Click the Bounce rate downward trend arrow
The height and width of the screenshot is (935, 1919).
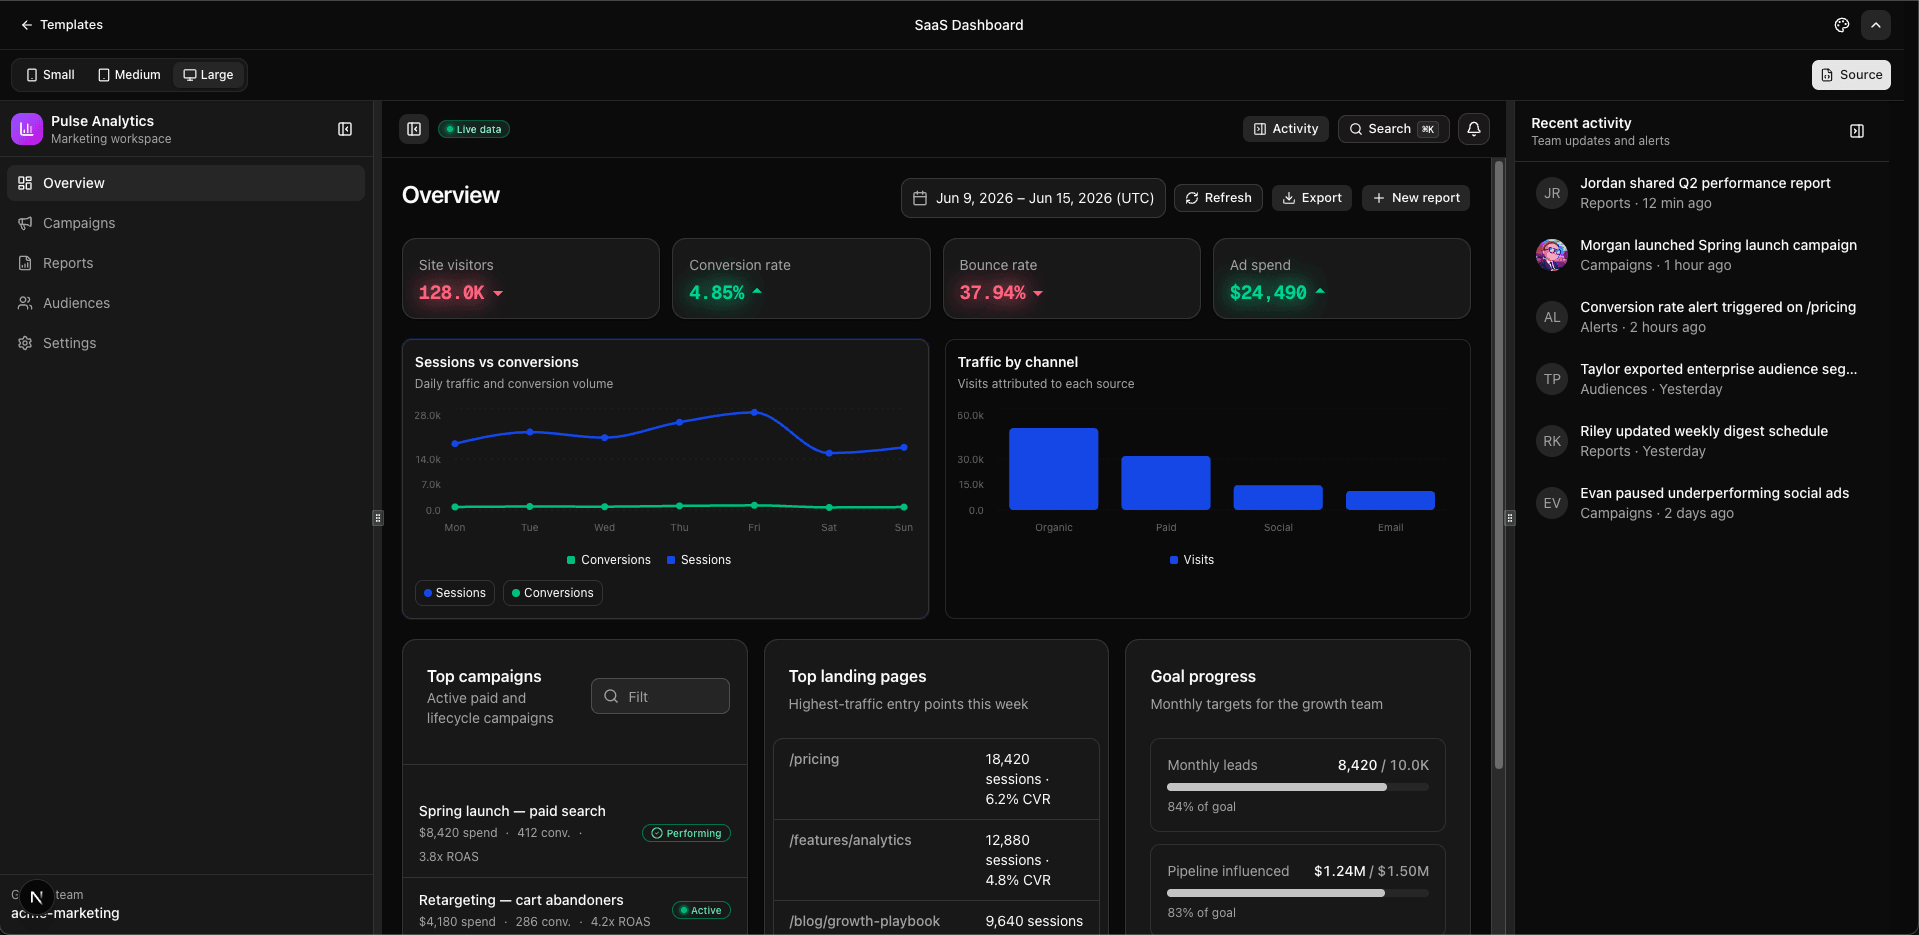1038,293
